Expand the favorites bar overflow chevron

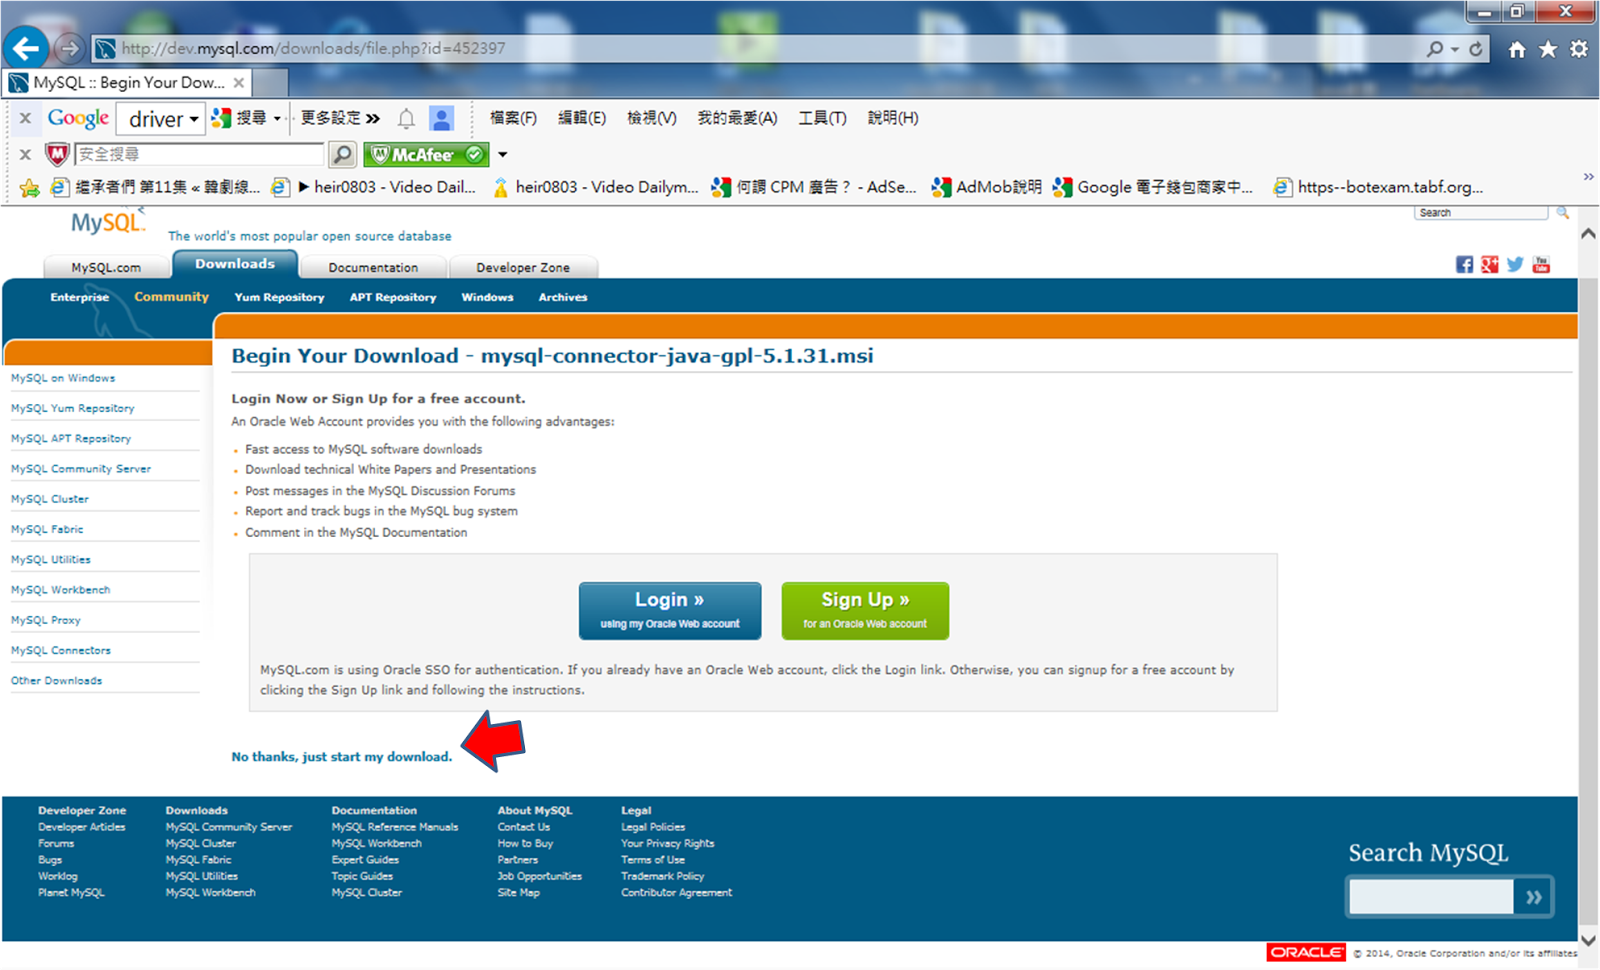[1588, 176]
